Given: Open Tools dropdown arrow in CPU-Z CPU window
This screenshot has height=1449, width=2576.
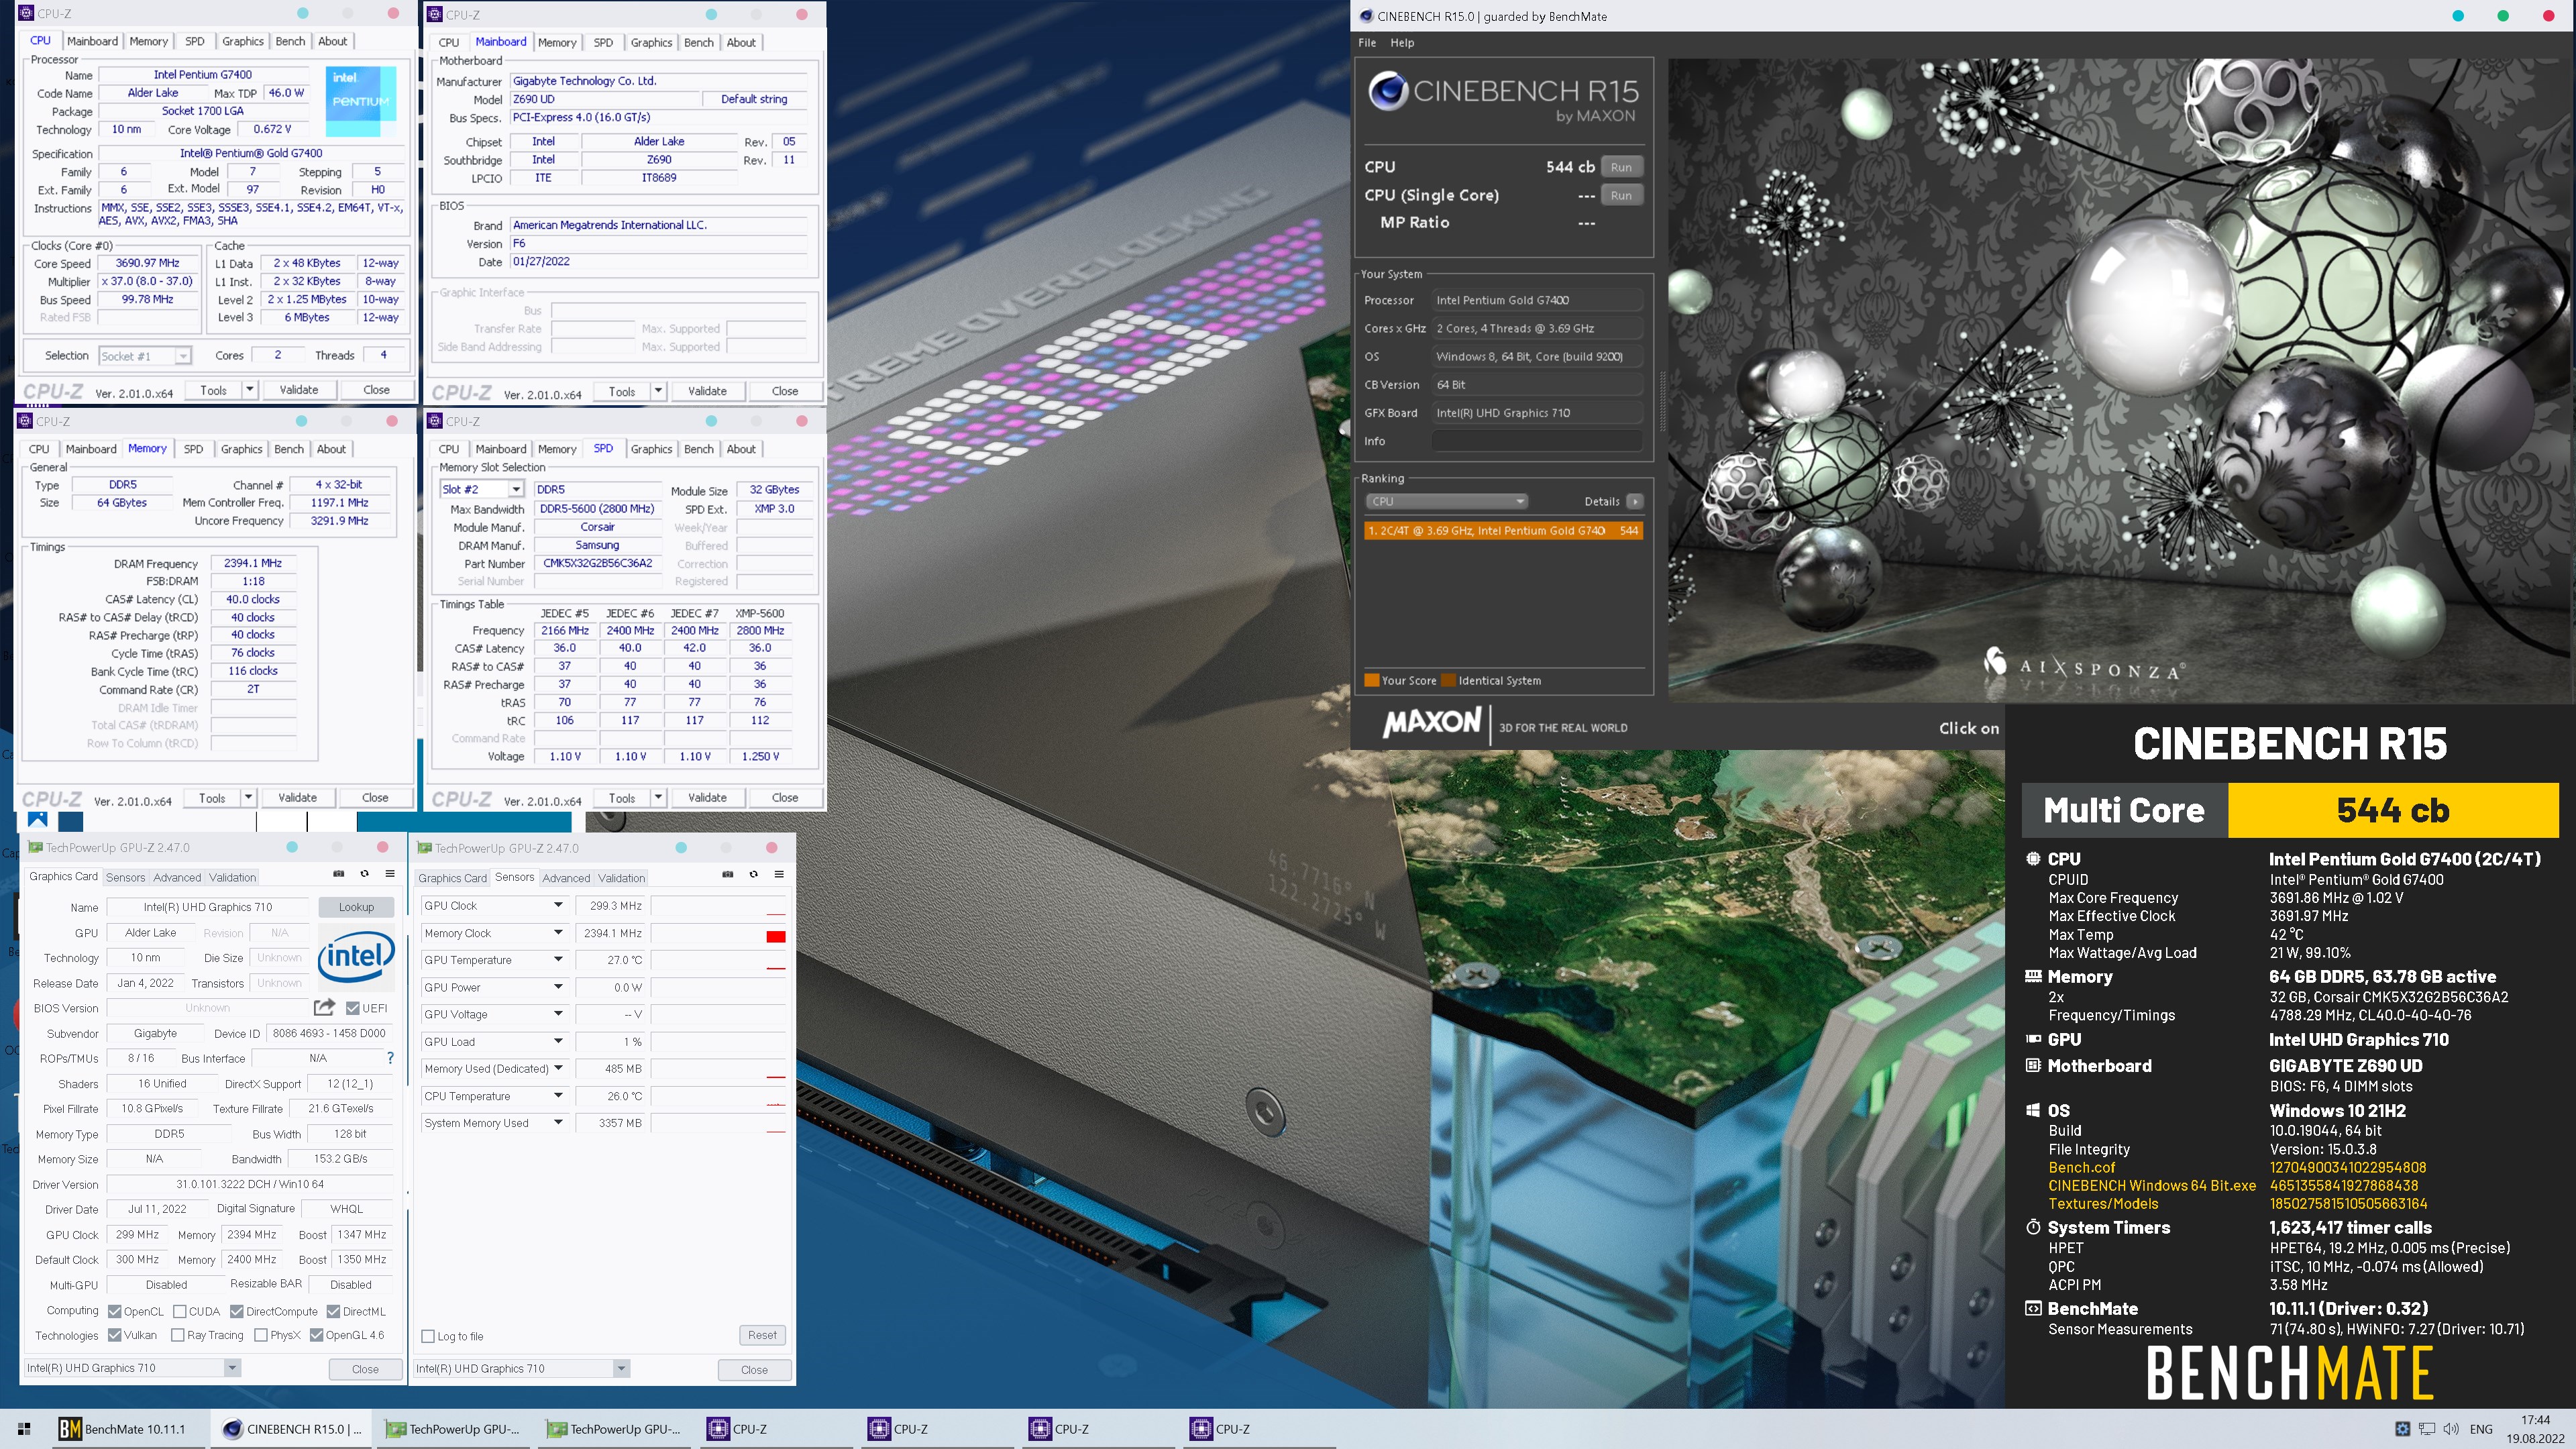Looking at the screenshot, I should click(249, 390).
